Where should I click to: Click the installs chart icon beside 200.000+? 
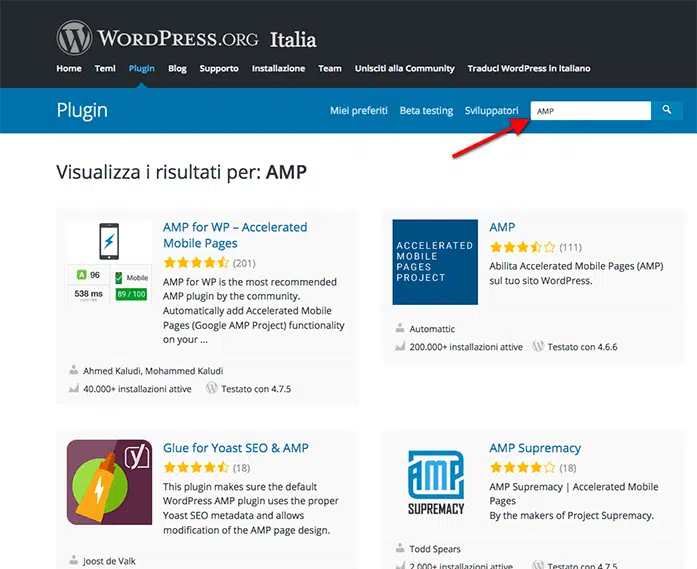[400, 346]
